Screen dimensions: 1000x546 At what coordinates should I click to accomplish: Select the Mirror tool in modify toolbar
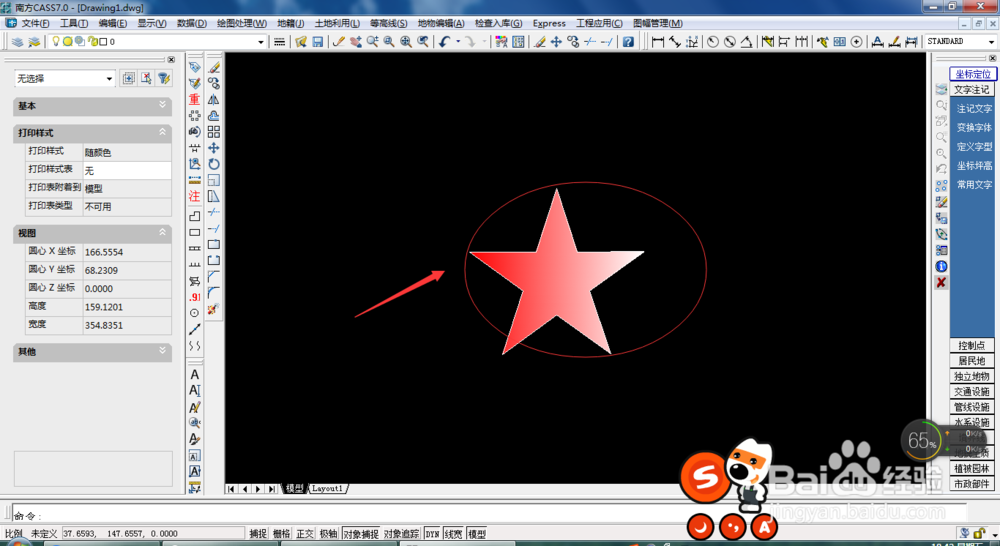tap(214, 100)
